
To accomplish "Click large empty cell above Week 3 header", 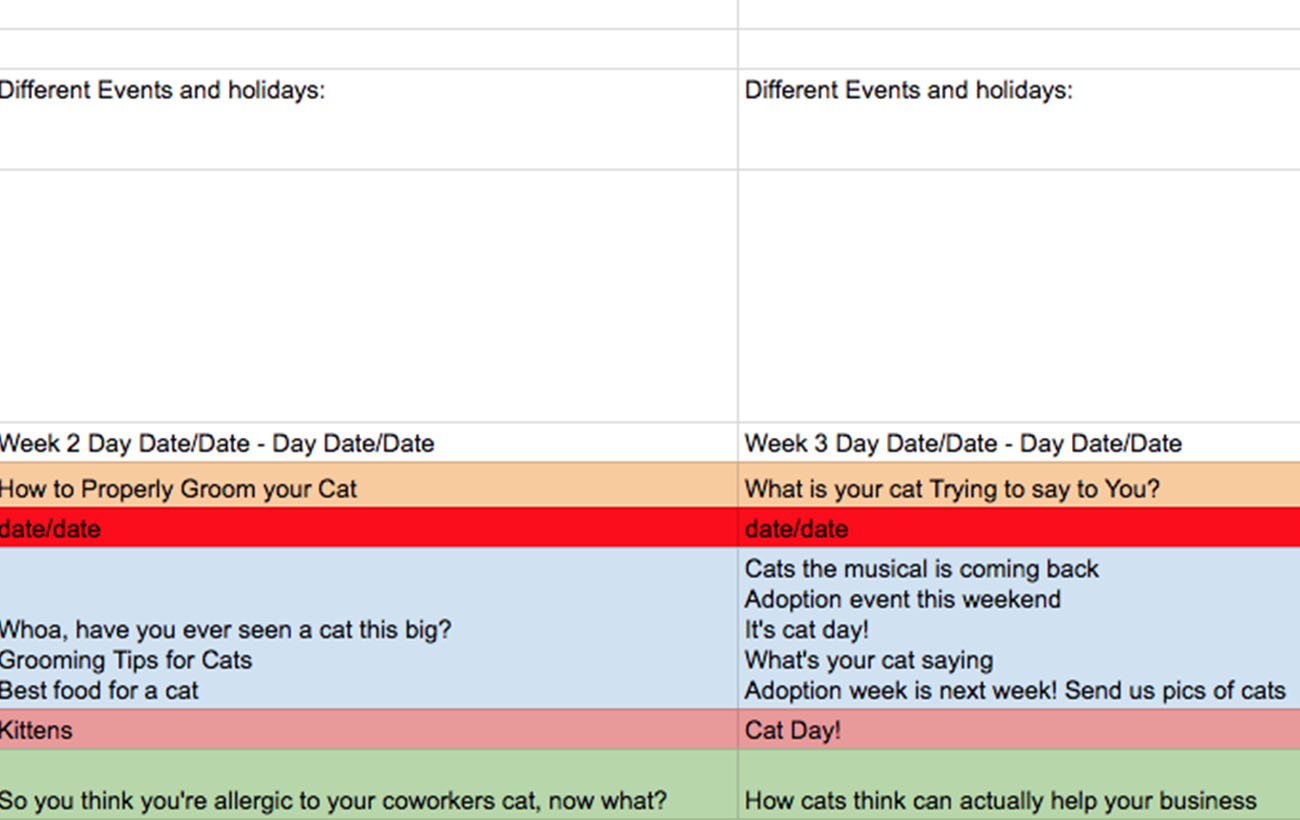I will pyautogui.click(x=1019, y=295).
